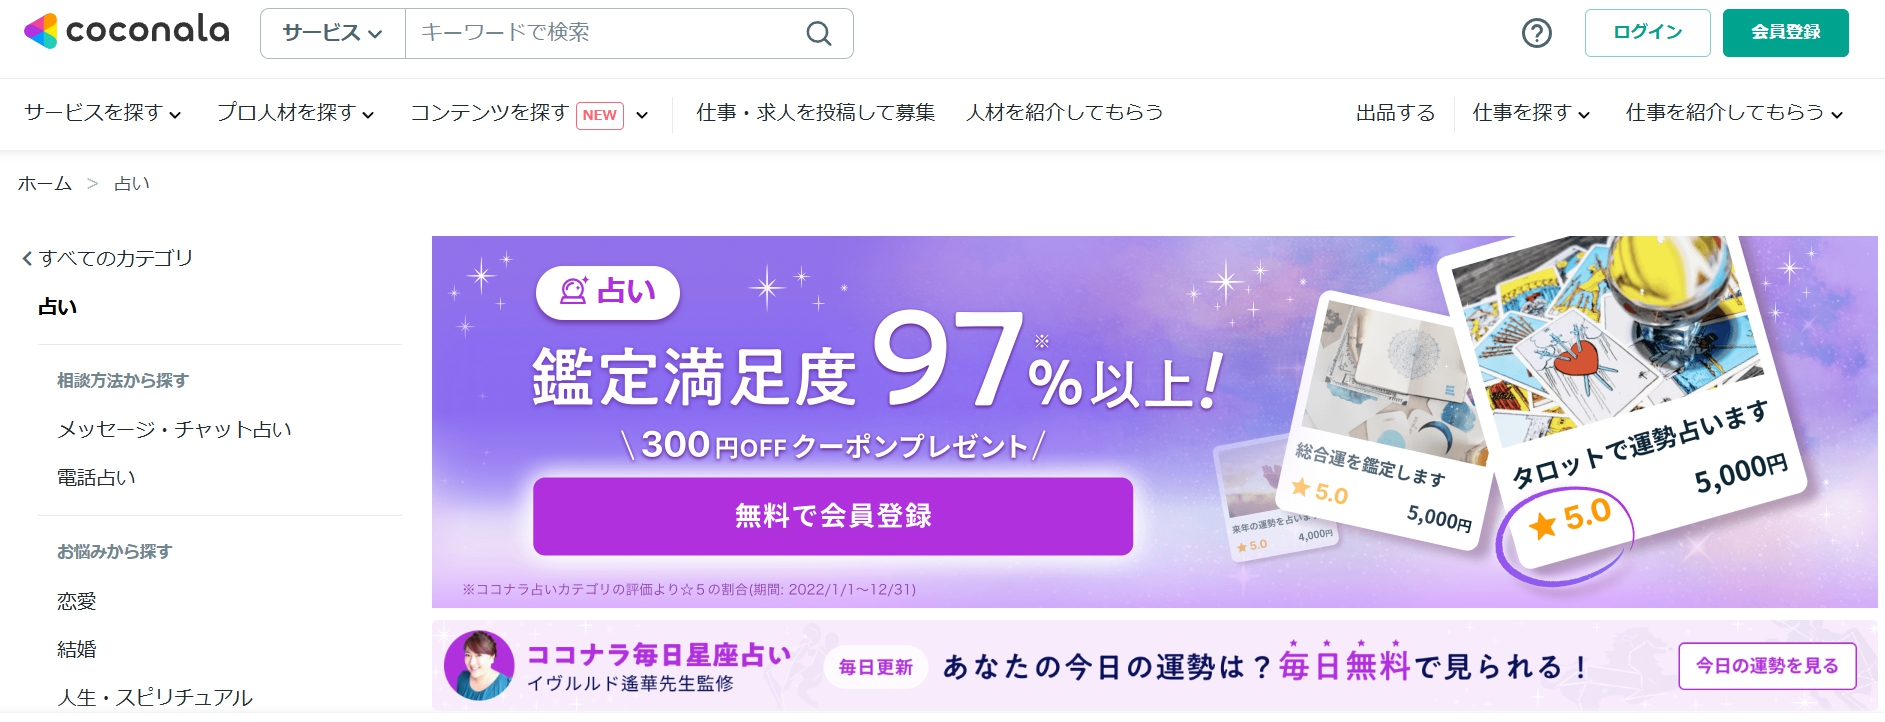Click the ログイン button

click(1648, 33)
